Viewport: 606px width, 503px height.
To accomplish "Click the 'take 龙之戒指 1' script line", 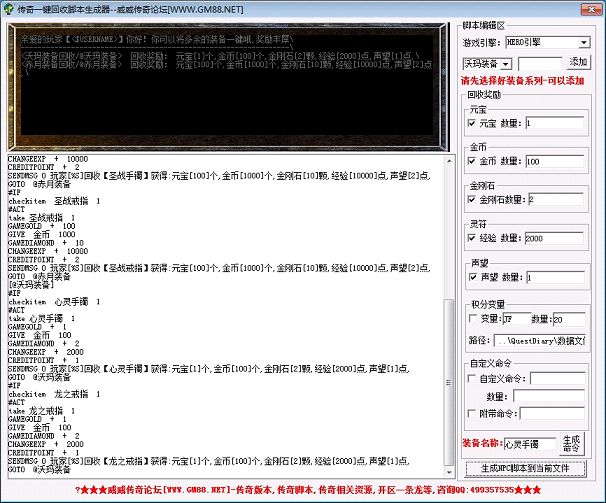I will tap(41, 411).
